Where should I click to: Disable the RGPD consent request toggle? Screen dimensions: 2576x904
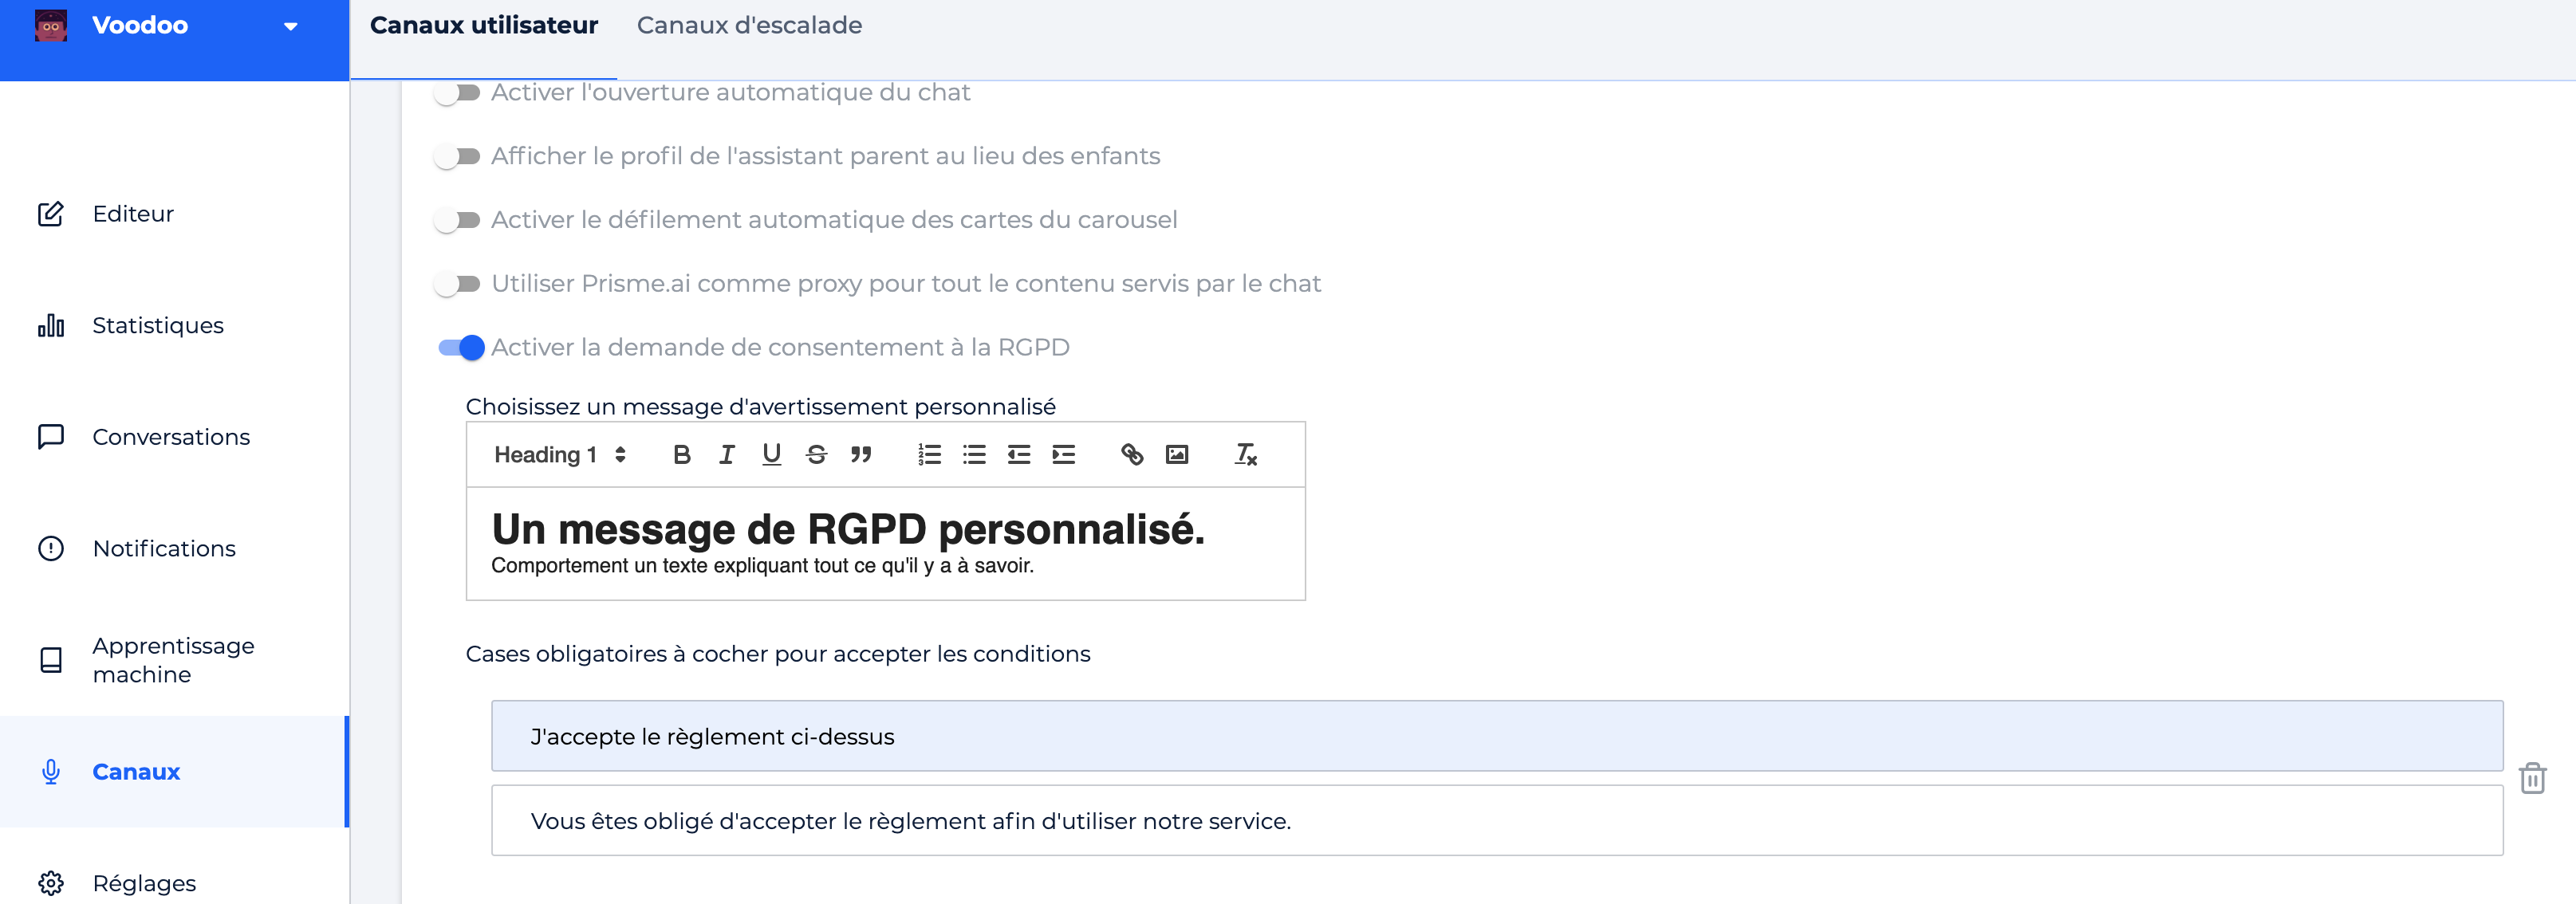(461, 348)
